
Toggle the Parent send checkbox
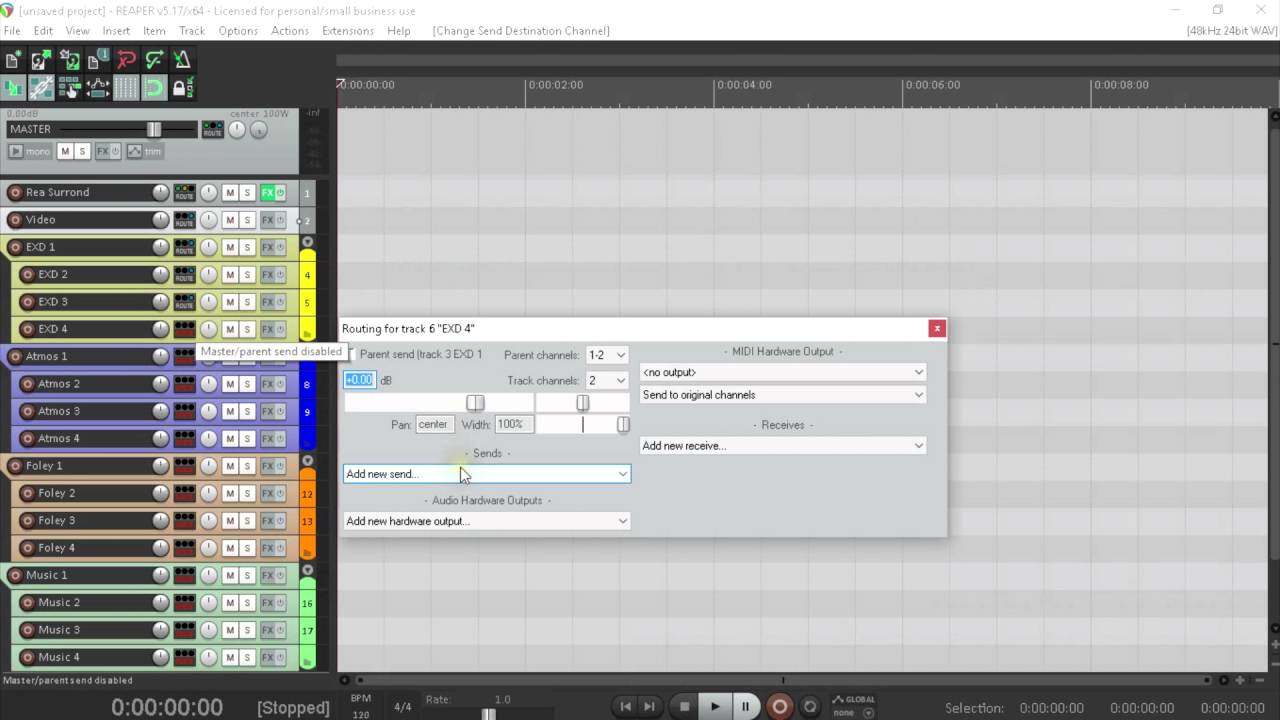coord(350,354)
